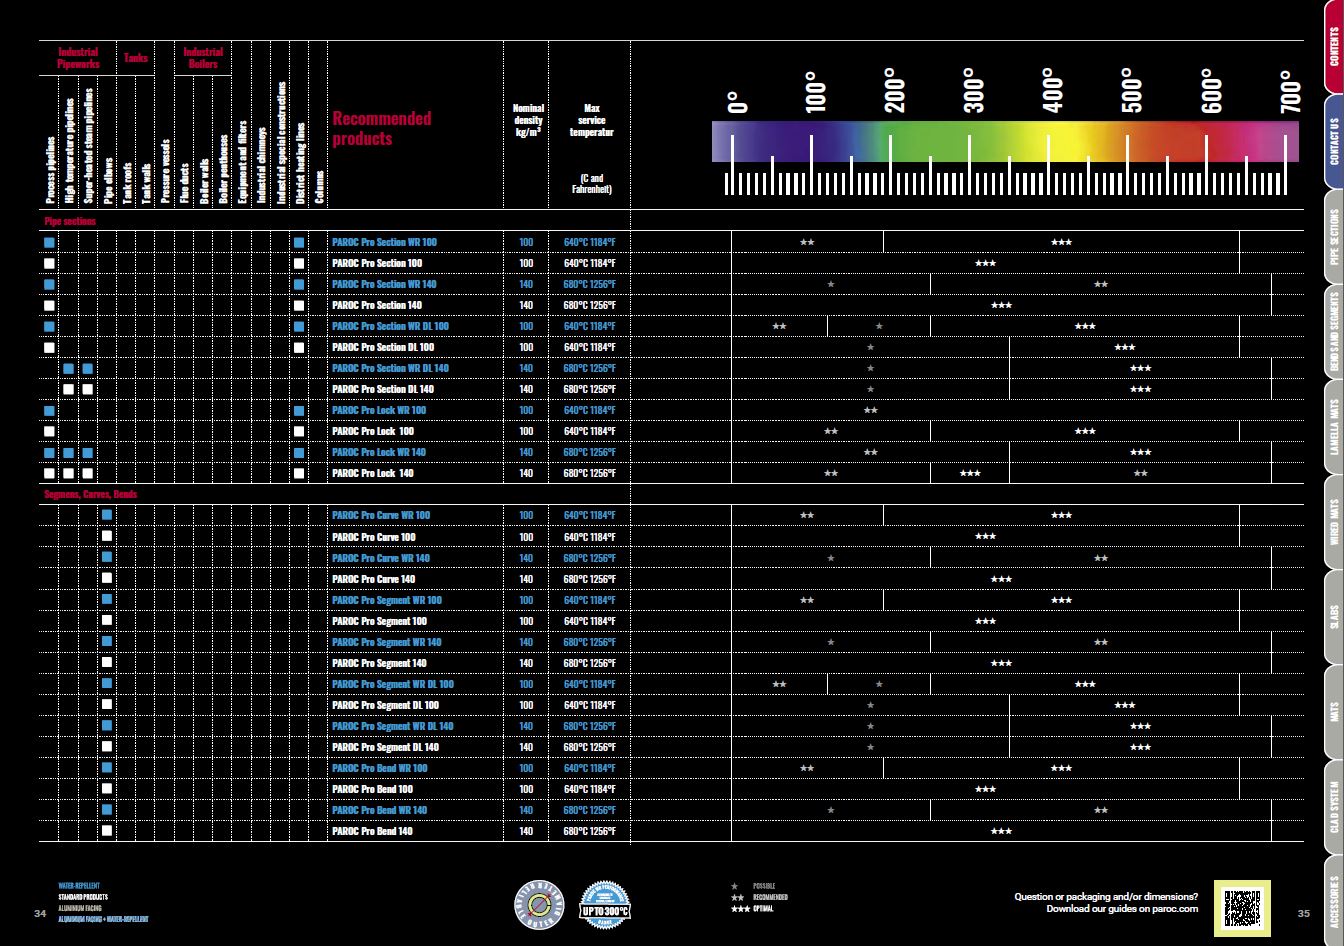Viewport: 1344px width, 946px height.
Task: Click the 0° label on temperature scale
Action: tap(737, 102)
